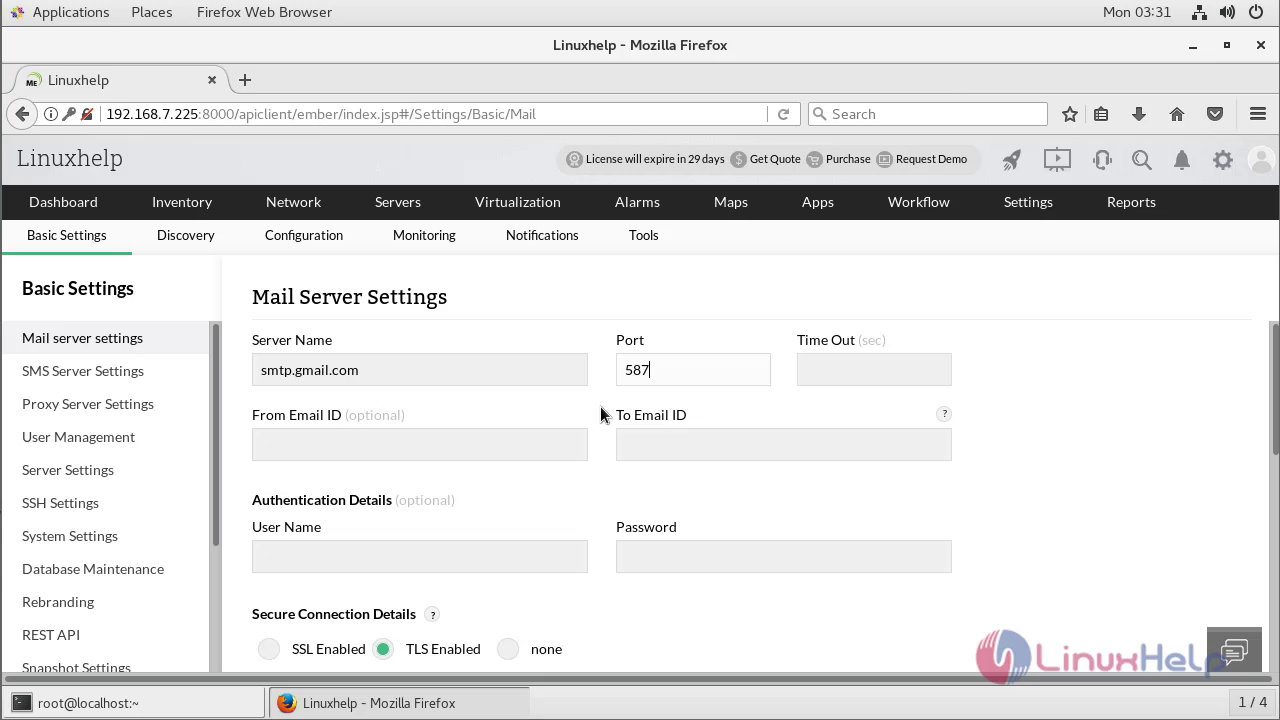The width and height of the screenshot is (1280, 720).
Task: Click the Password input field
Action: click(784, 557)
